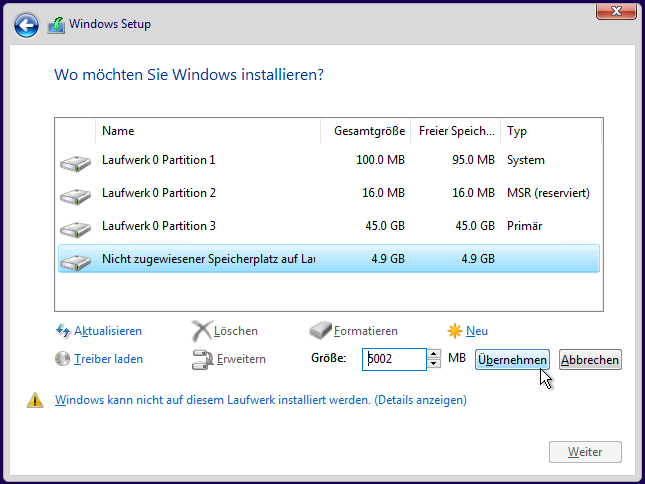
Task: Click the Löschen link
Action: [x=236, y=331]
